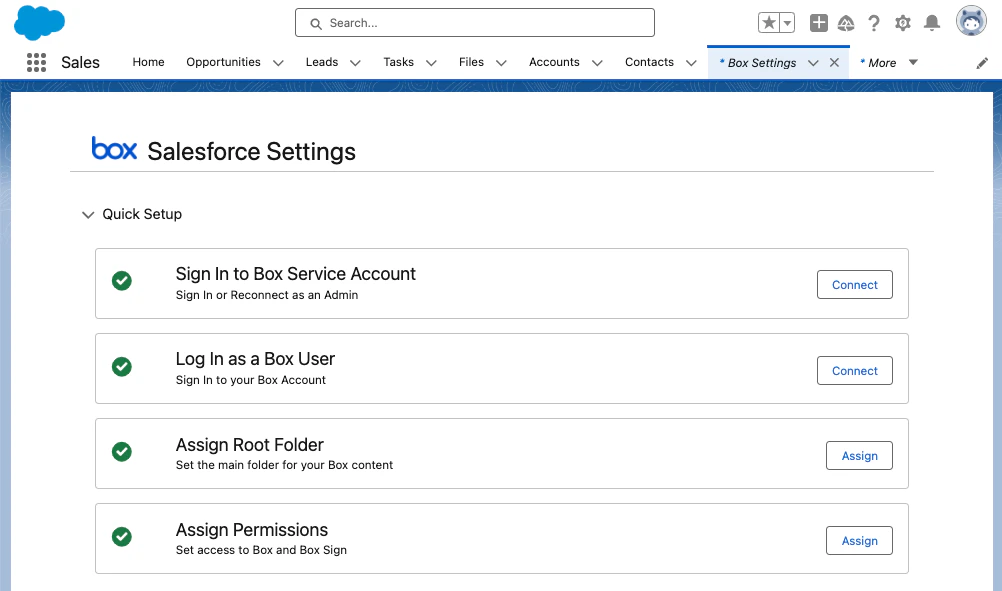Open the user profile avatar
Screen dimensions: 1002x591
coord(971,22)
